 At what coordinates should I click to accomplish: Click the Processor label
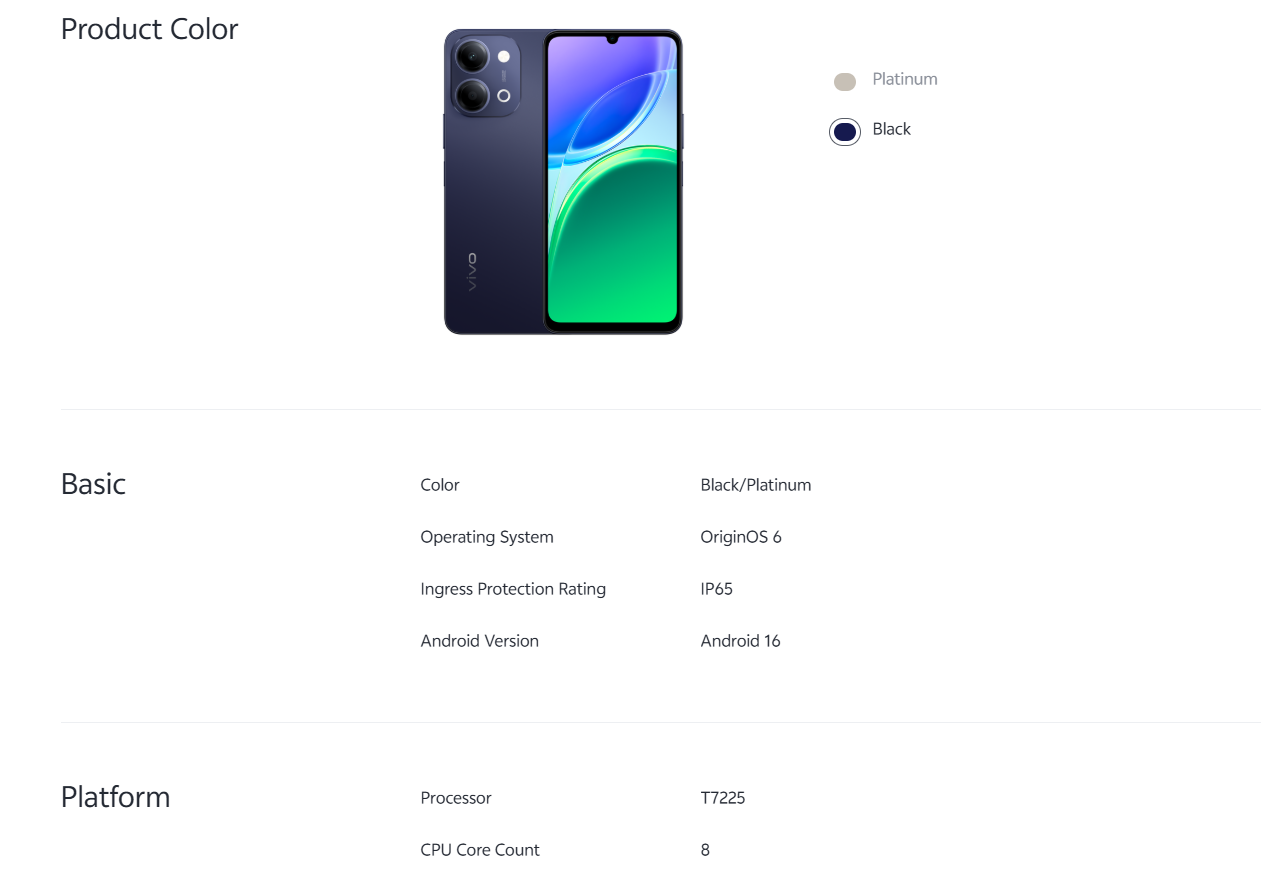[x=456, y=798]
